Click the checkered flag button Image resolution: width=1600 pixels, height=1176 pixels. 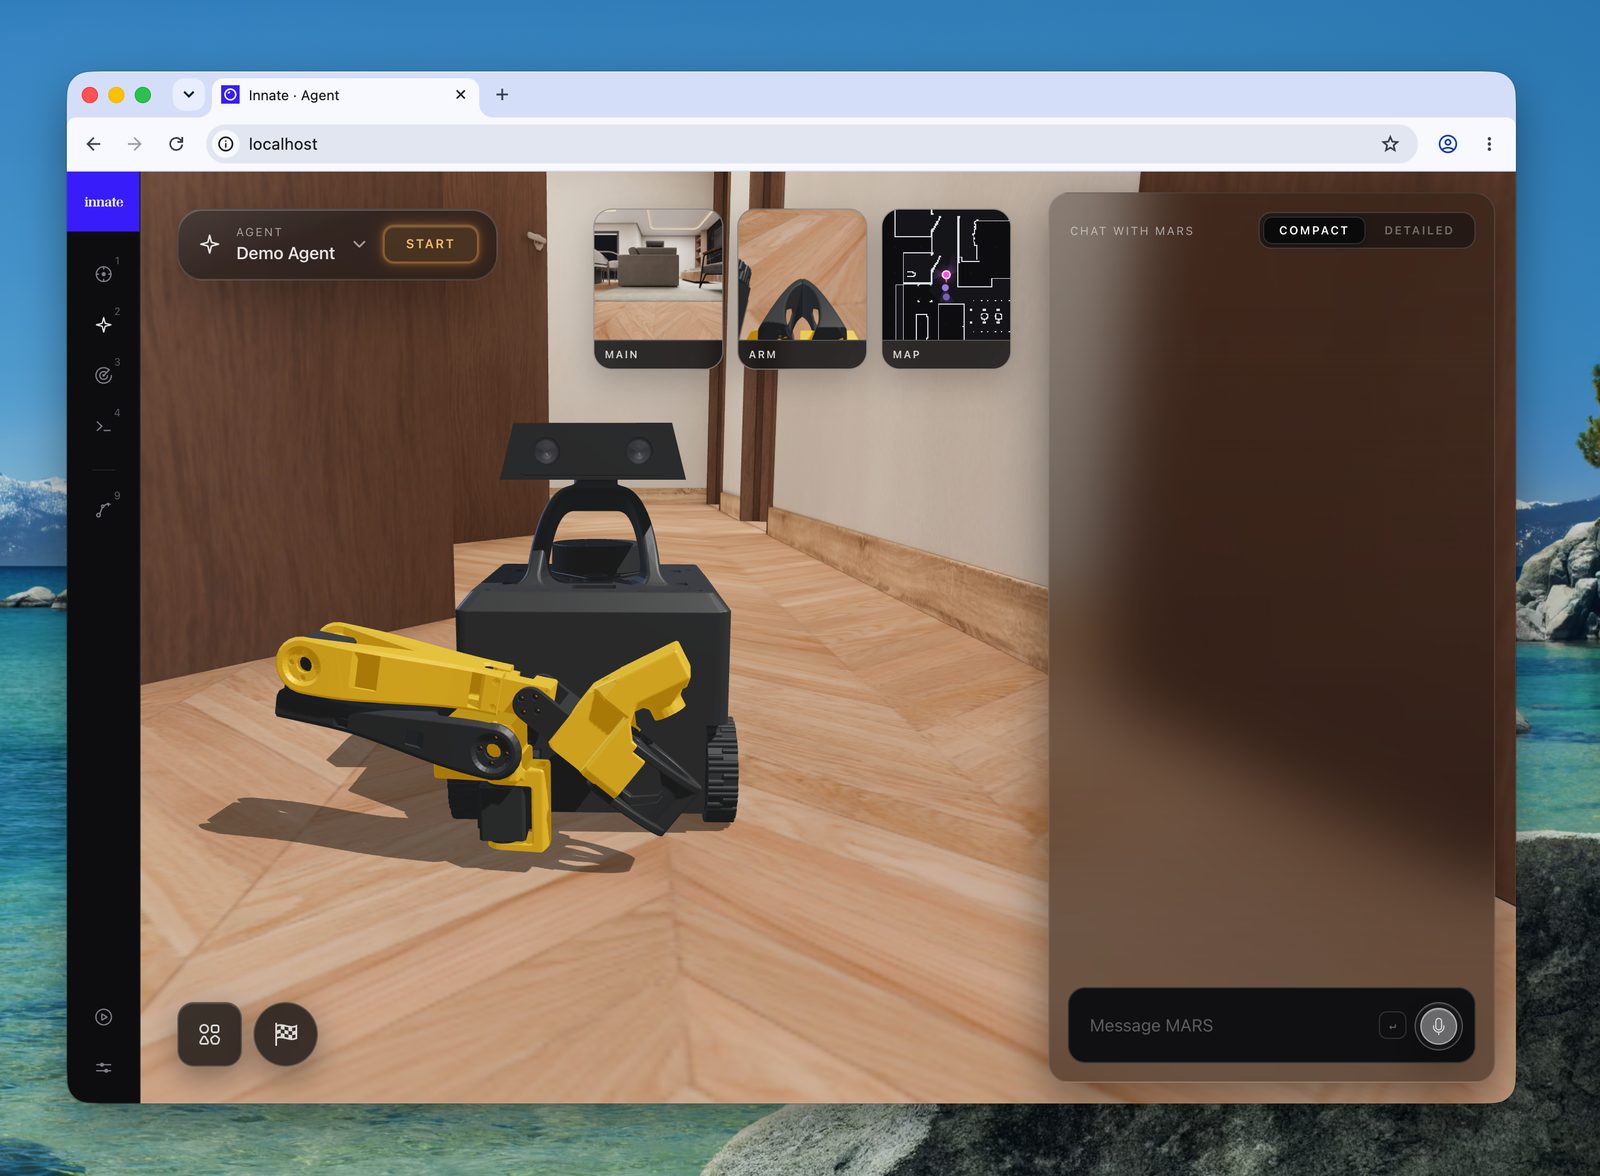[286, 1034]
